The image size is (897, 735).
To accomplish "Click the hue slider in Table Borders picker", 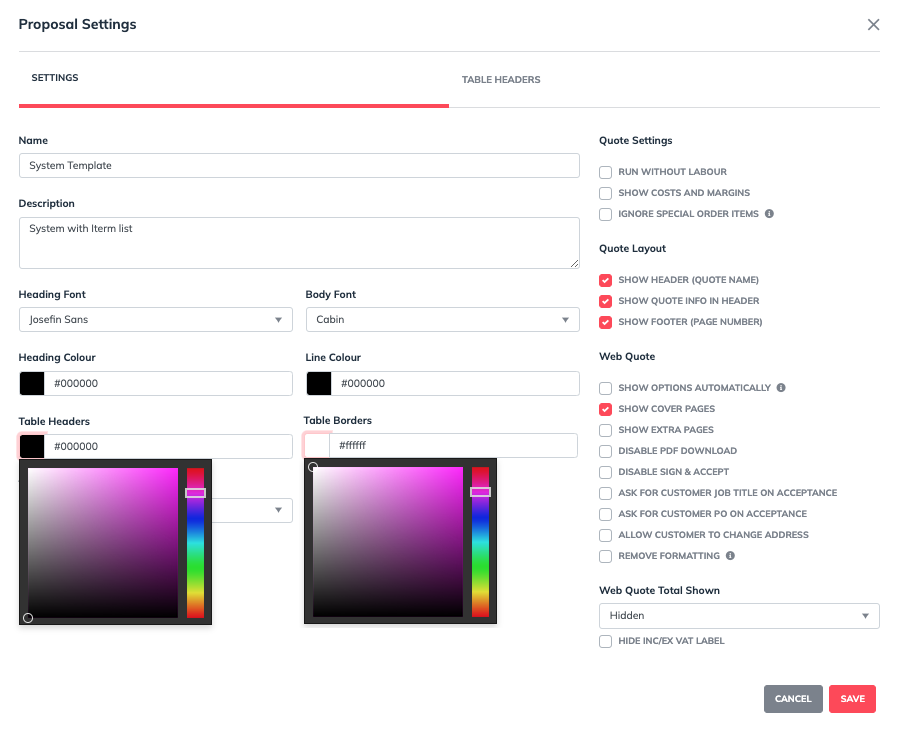I will 481,541.
